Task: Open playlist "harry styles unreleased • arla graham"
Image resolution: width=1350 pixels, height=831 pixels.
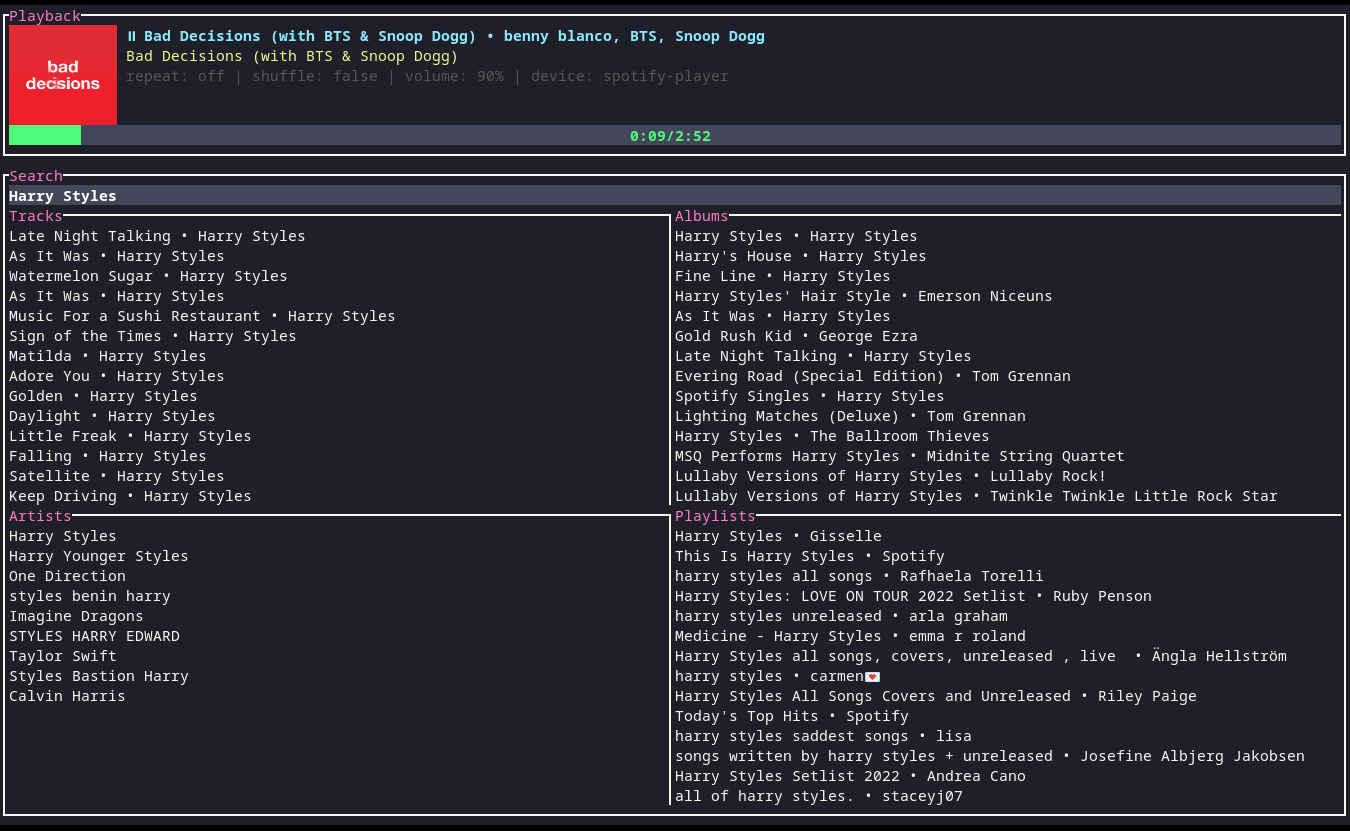Action: tap(841, 616)
